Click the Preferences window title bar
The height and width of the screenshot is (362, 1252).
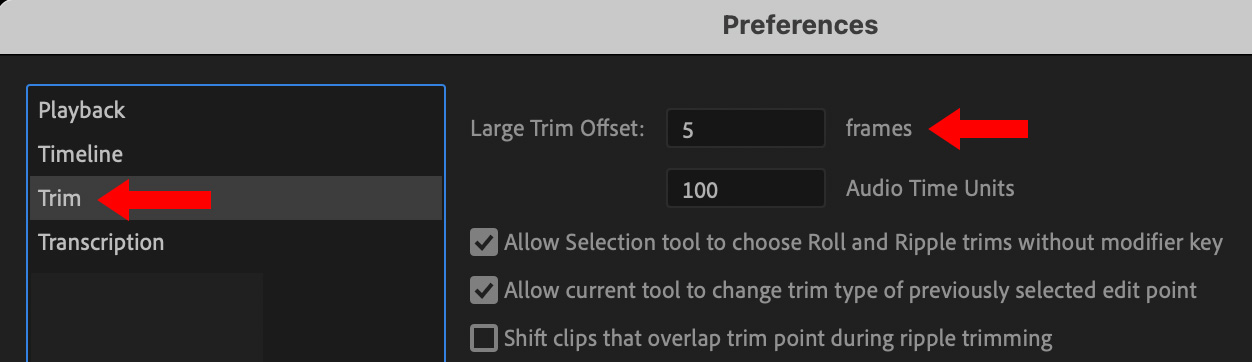coord(626,25)
